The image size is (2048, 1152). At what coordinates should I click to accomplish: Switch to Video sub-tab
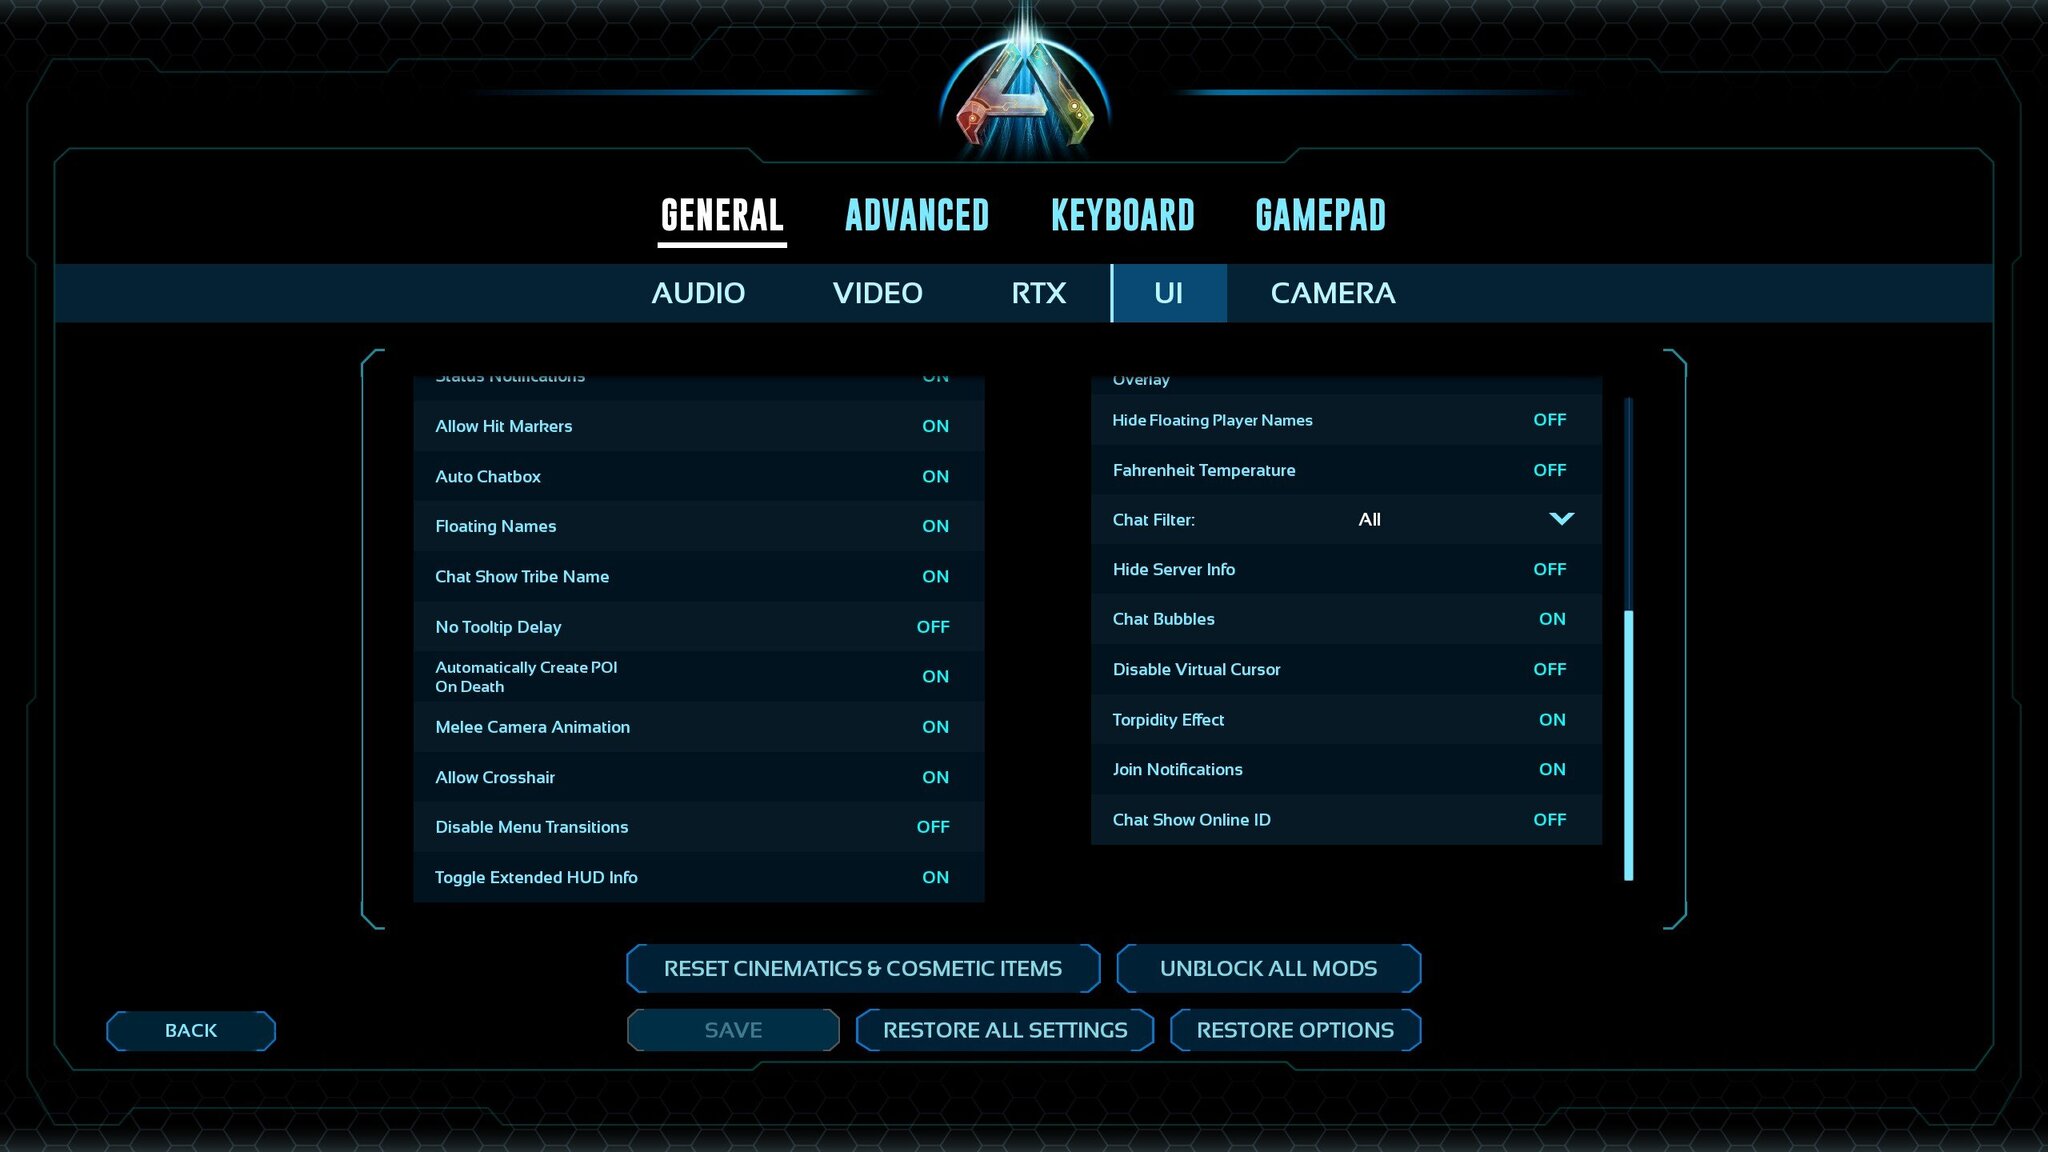pyautogui.click(x=877, y=293)
